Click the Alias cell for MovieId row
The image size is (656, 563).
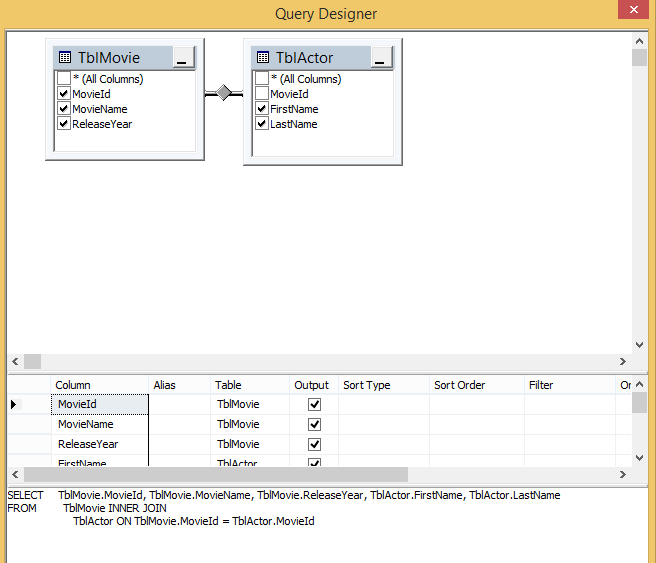pyautogui.click(x=179, y=404)
